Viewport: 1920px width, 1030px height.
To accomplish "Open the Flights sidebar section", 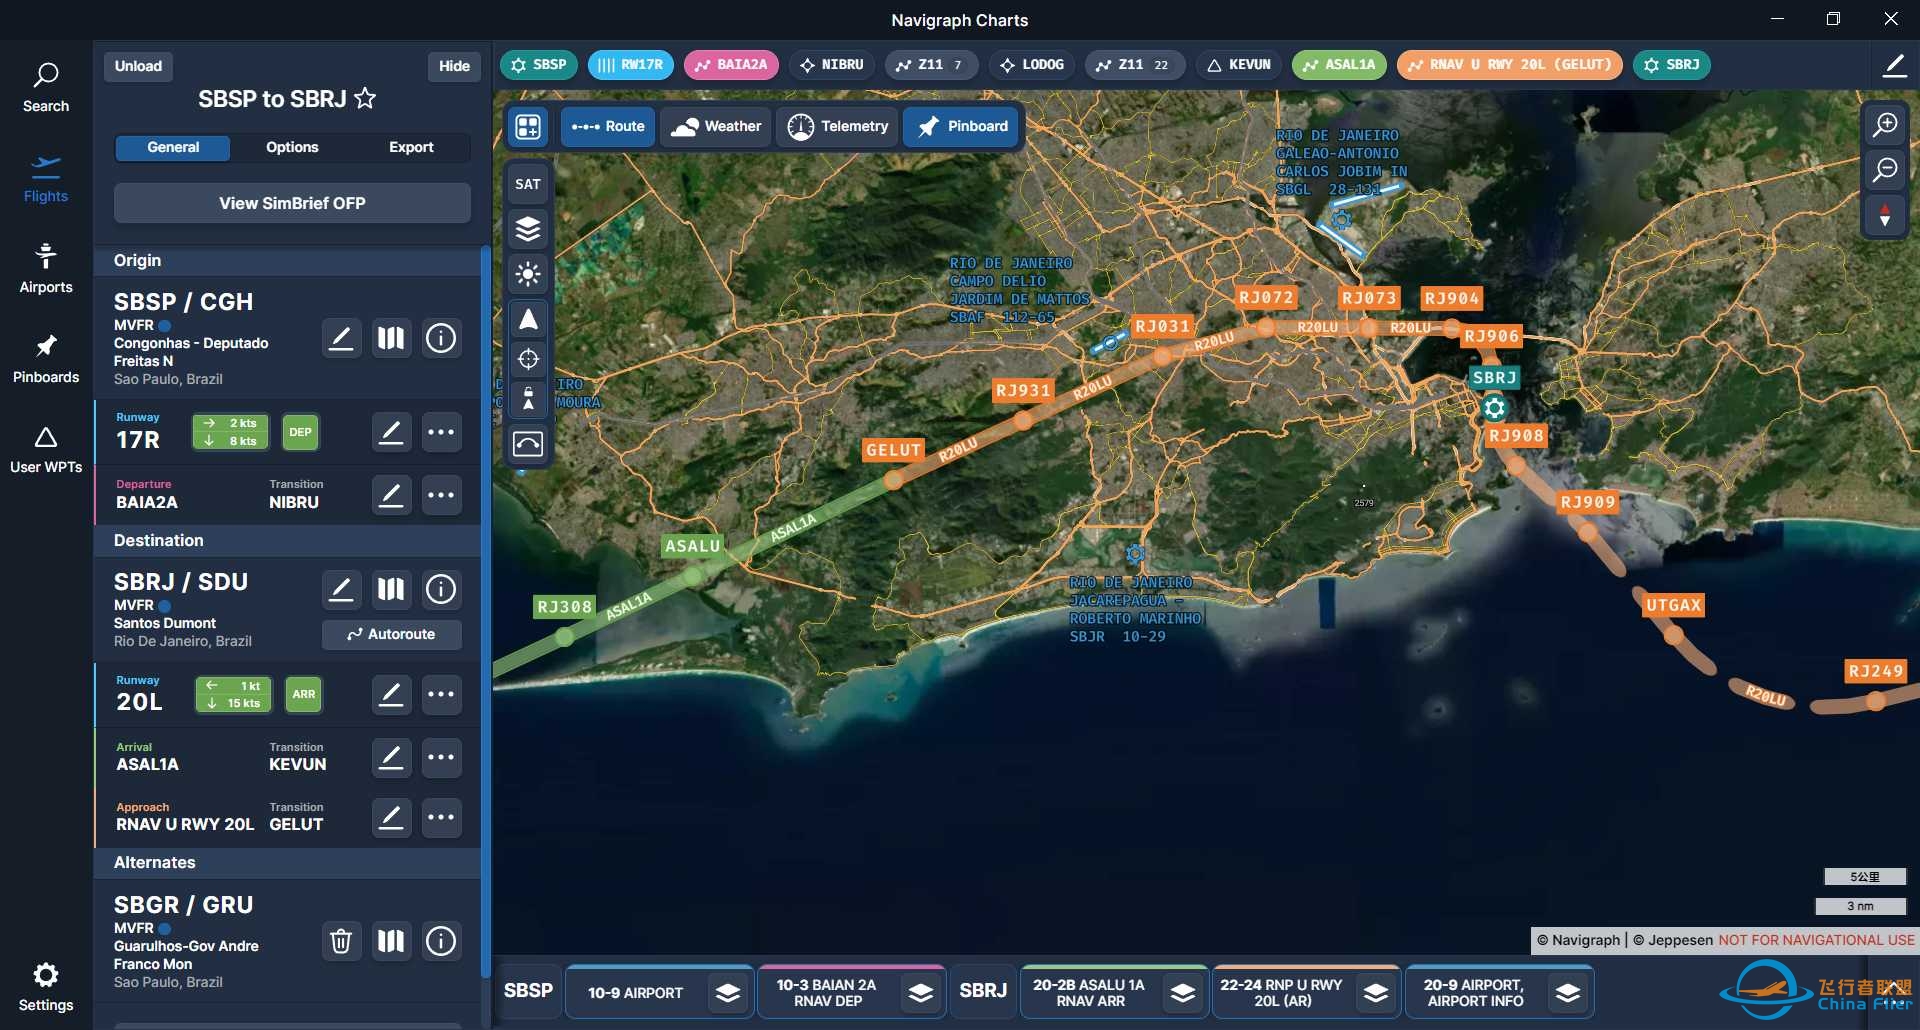I will pos(46,179).
